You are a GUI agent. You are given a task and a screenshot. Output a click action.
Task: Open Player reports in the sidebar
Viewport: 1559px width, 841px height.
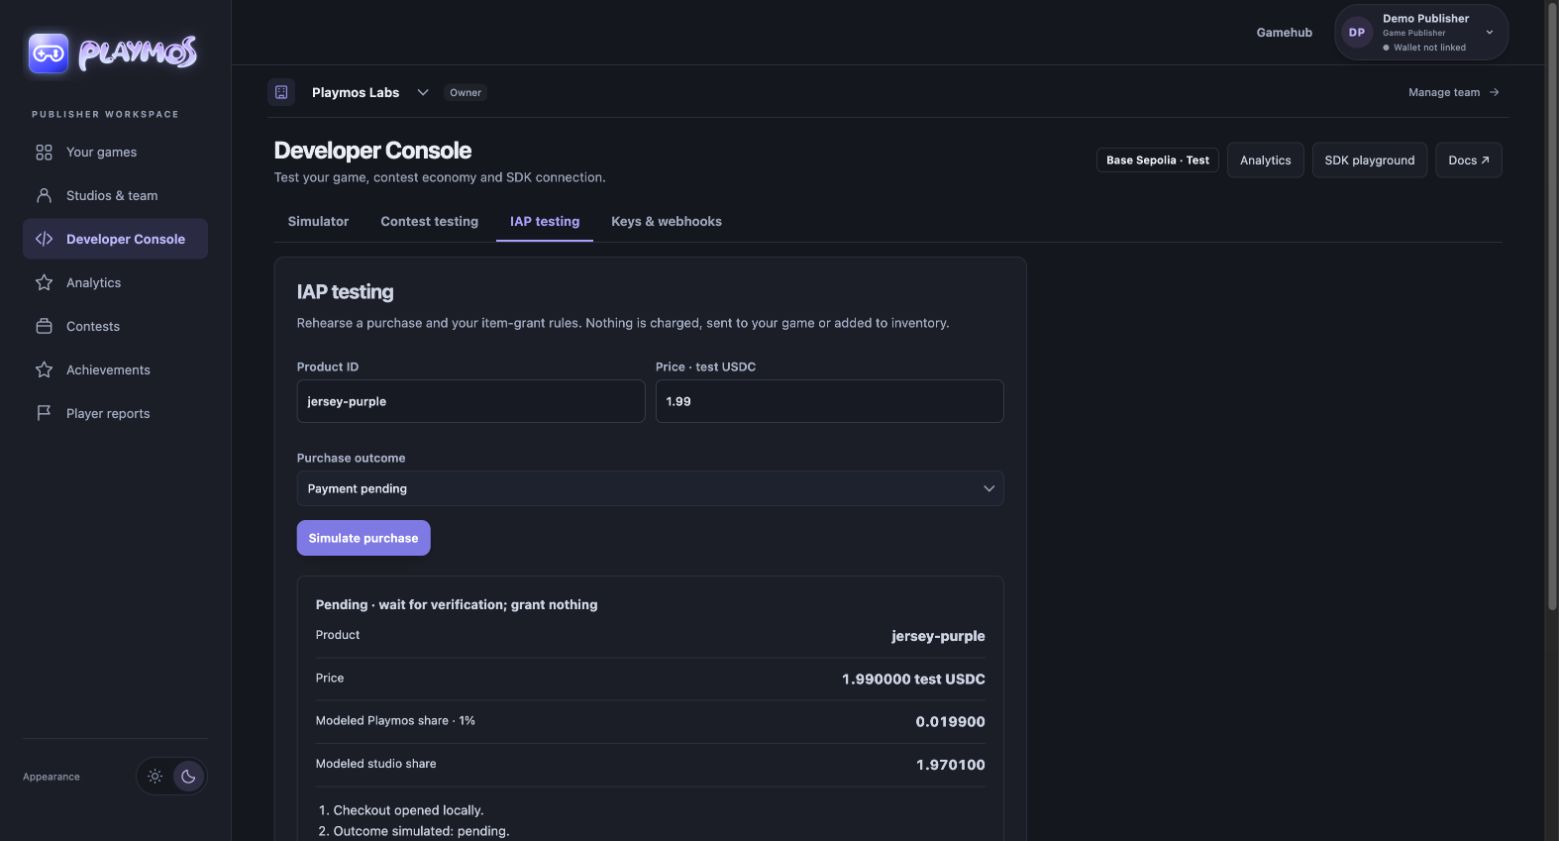115,413
